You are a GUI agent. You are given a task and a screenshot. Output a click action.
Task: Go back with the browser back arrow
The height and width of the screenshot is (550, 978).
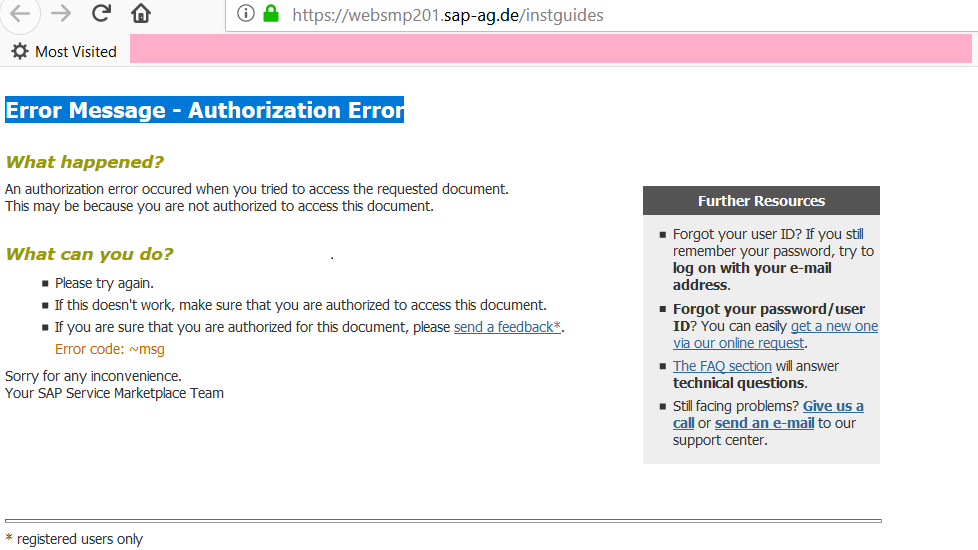tap(19, 13)
